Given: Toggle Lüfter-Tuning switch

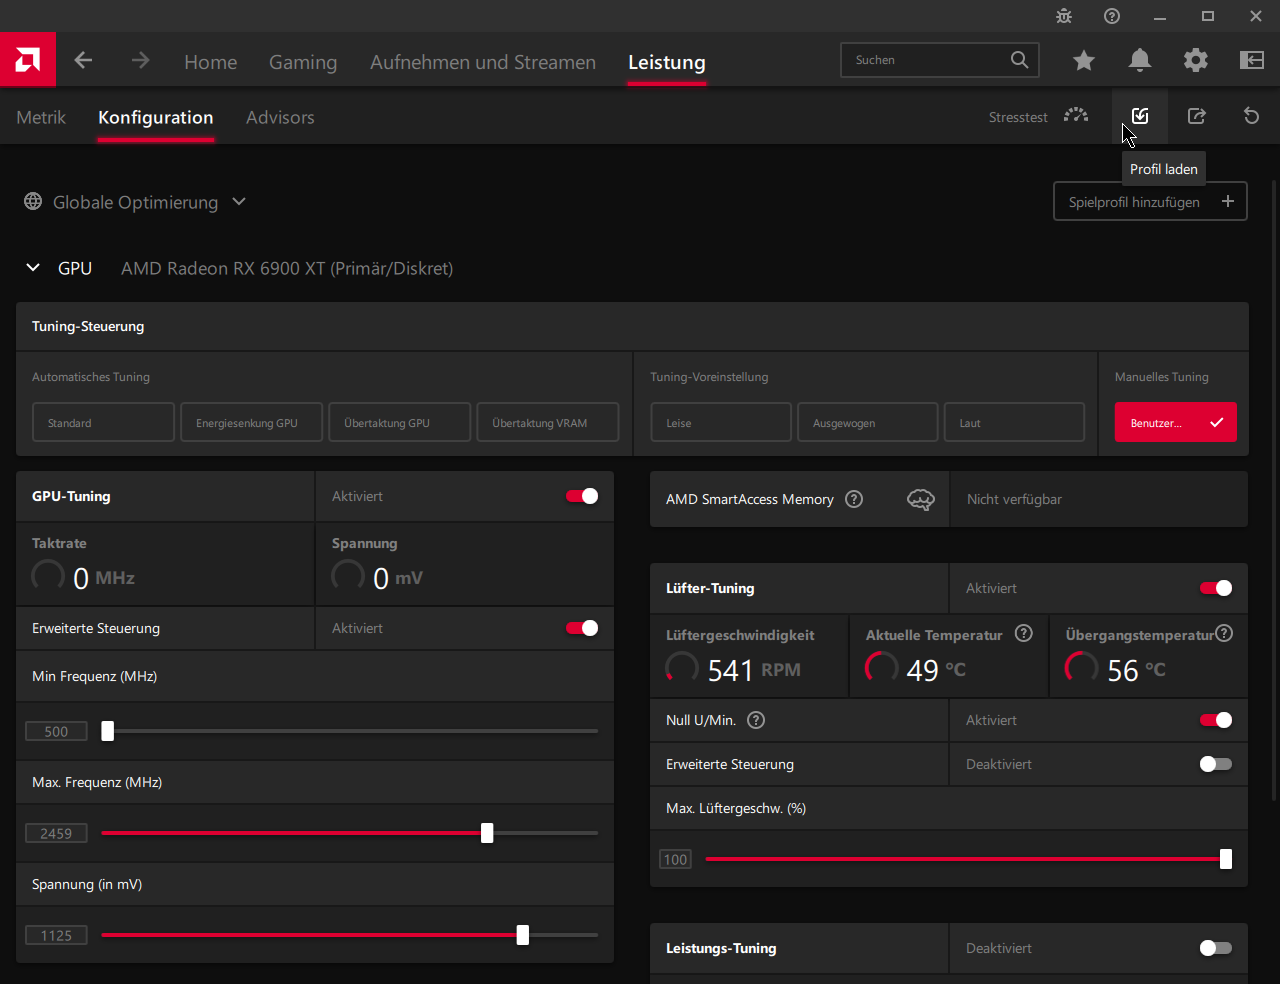Looking at the screenshot, I should click(x=1216, y=588).
